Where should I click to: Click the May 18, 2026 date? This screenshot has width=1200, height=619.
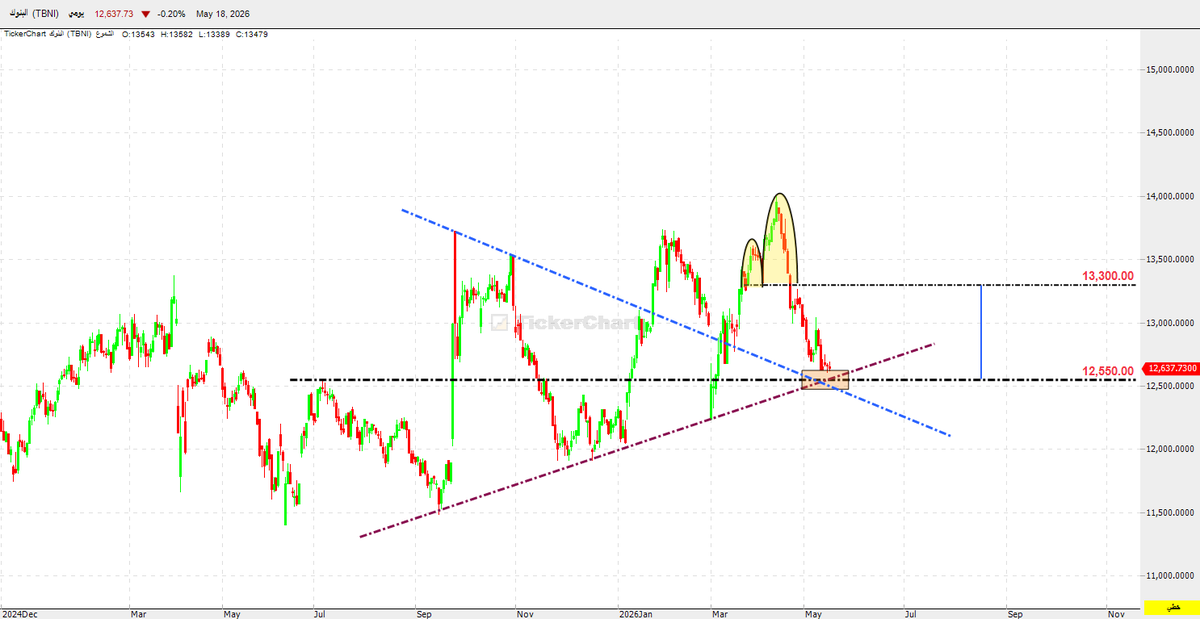click(x=223, y=14)
